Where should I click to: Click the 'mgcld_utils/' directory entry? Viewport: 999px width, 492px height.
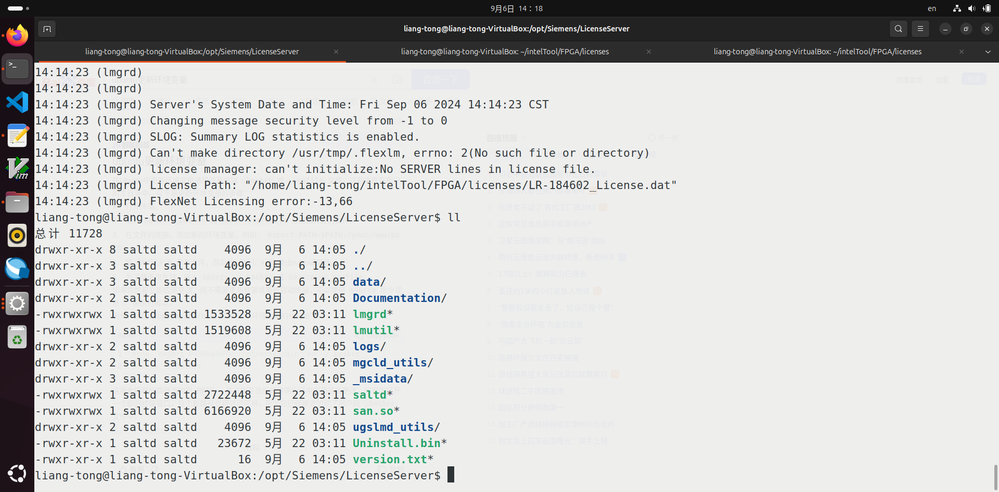pyautogui.click(x=393, y=363)
